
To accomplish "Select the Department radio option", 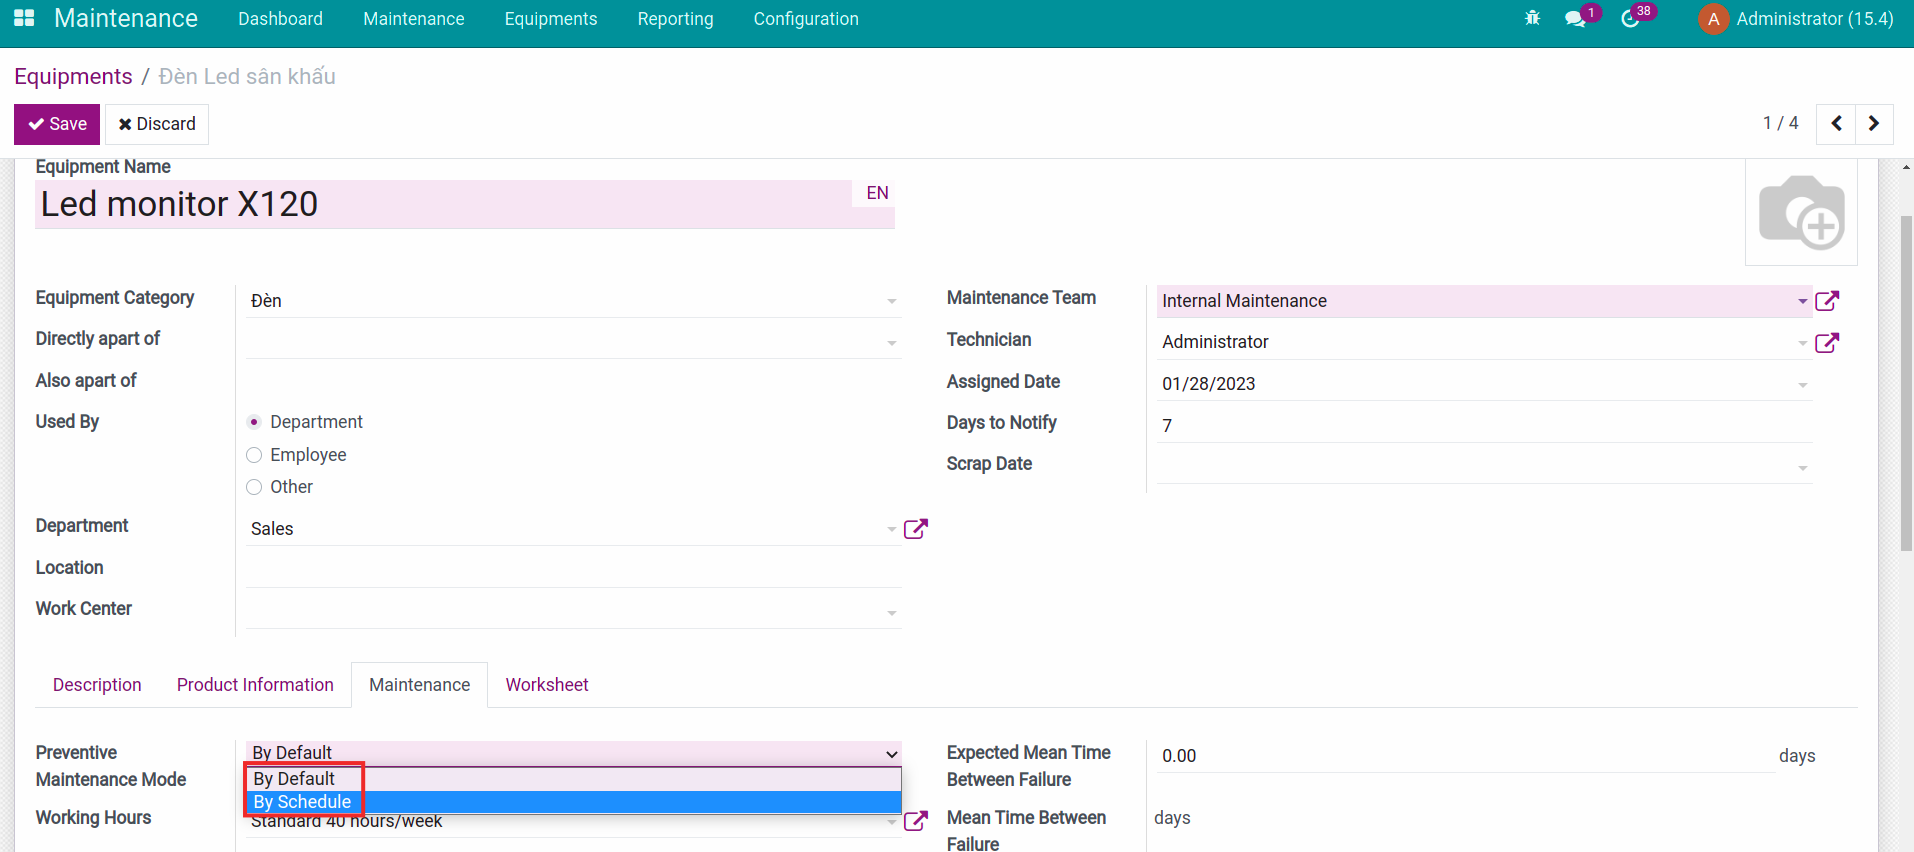I will [x=254, y=422].
